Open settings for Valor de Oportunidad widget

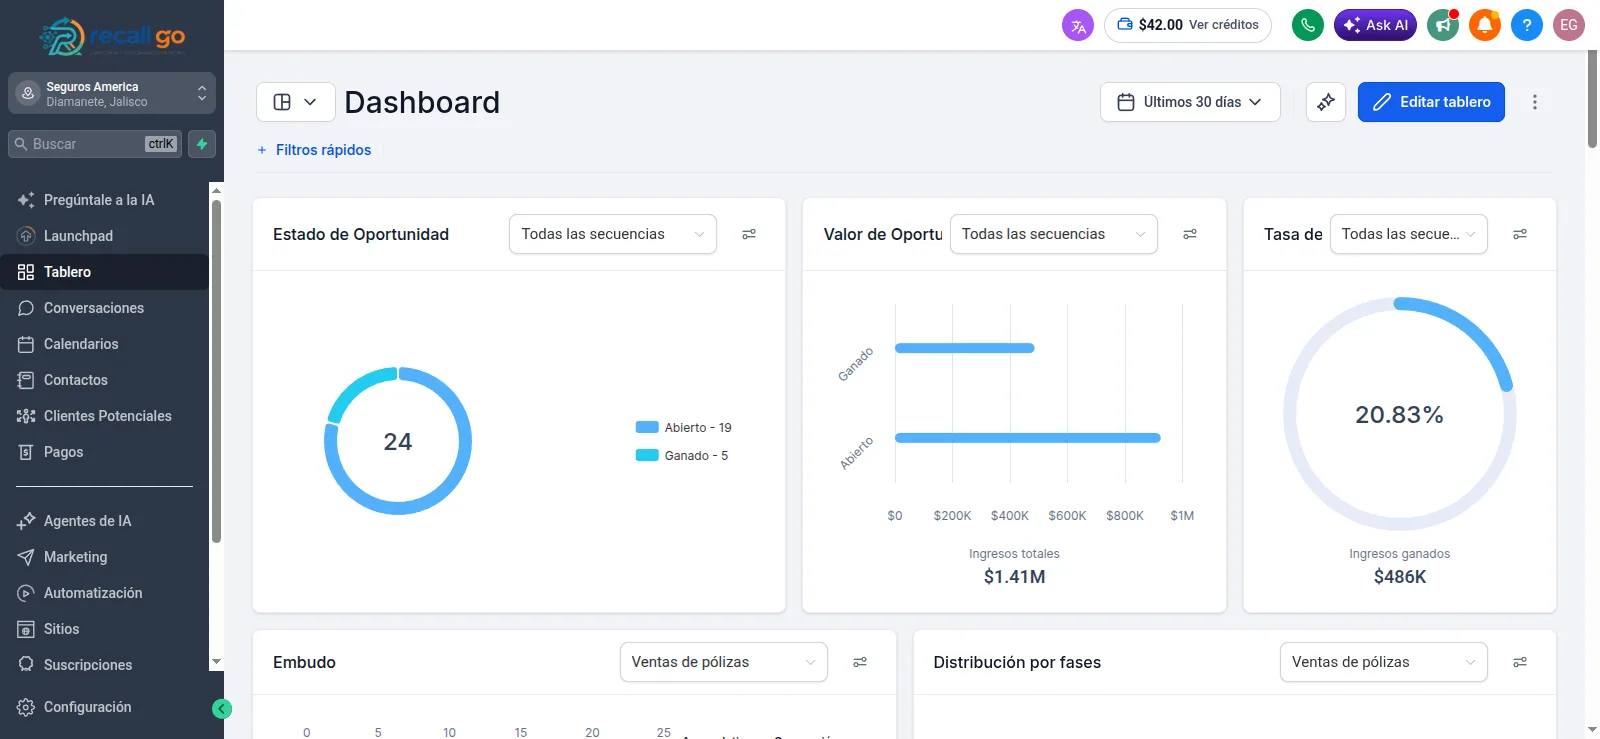1190,234
